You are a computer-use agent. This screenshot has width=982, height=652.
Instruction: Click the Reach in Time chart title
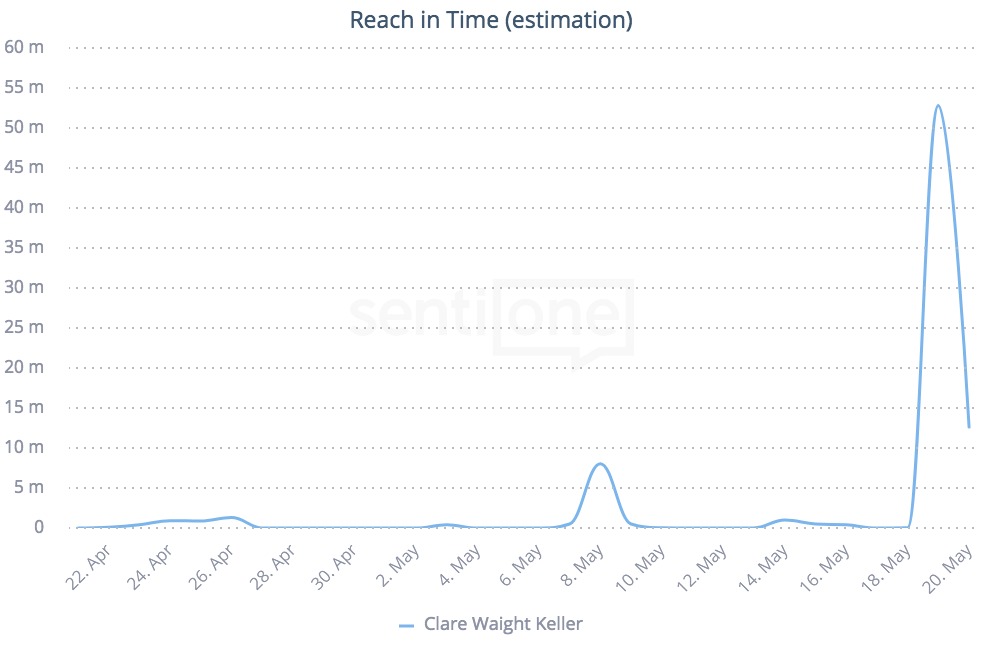coord(491,20)
